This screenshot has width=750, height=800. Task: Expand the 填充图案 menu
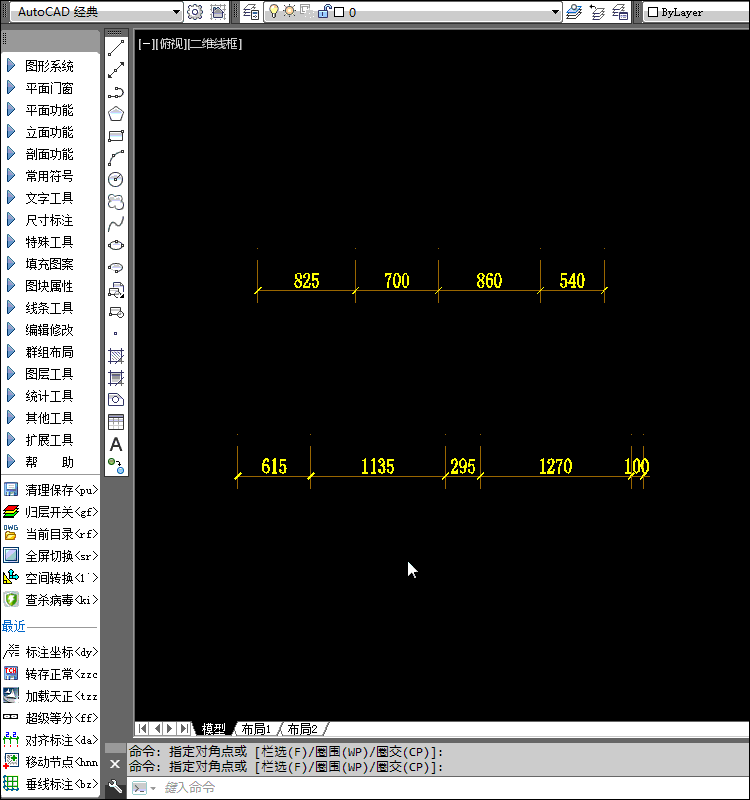point(49,264)
